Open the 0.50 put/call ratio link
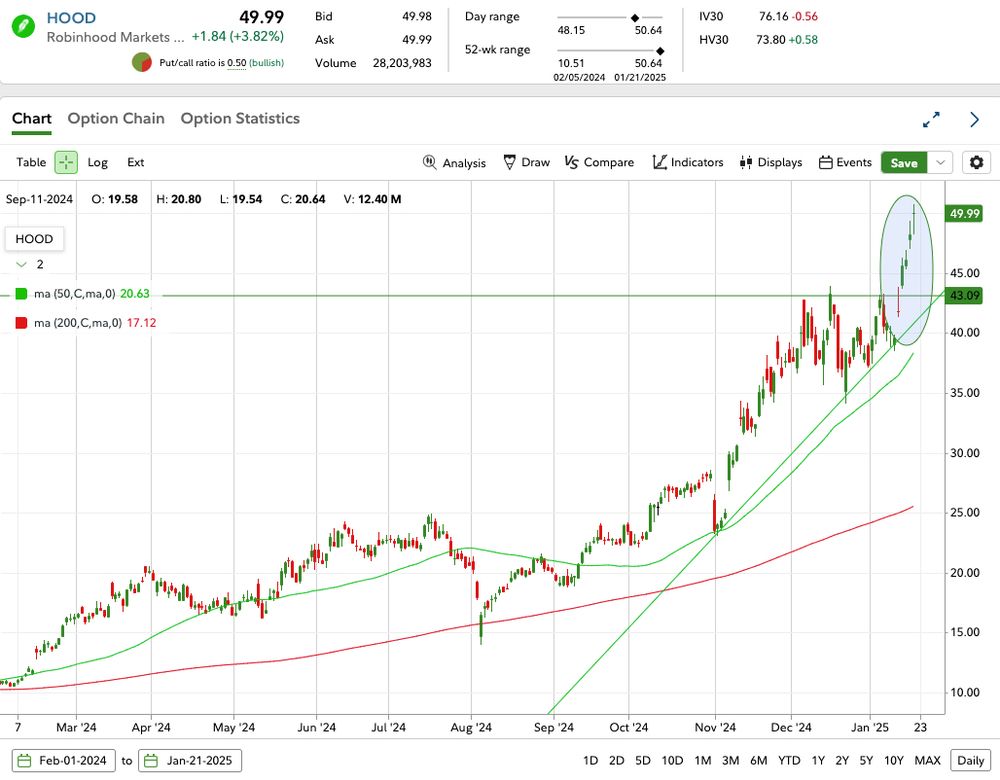This screenshot has width=1000, height=780. (237, 63)
